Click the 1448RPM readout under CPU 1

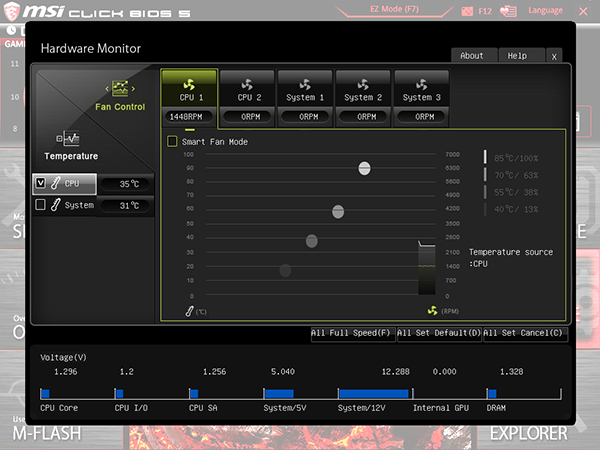[189, 117]
